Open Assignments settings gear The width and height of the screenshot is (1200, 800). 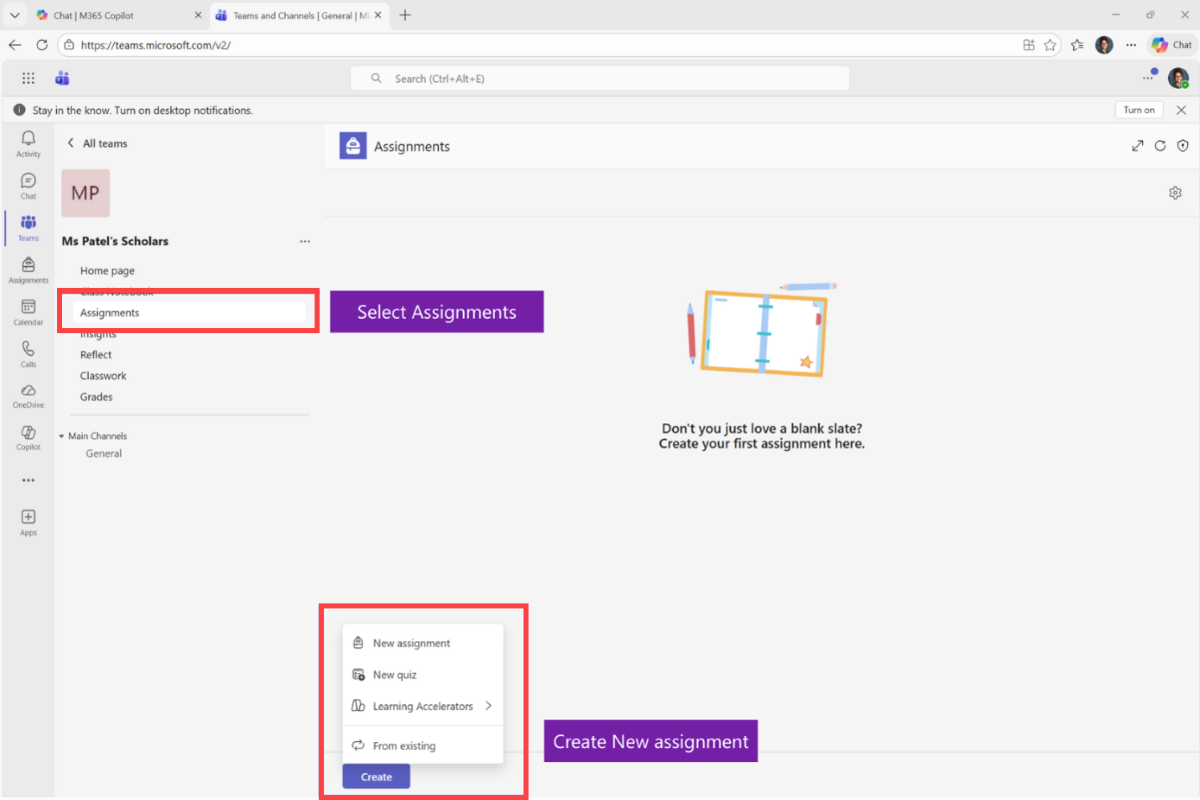click(1176, 193)
